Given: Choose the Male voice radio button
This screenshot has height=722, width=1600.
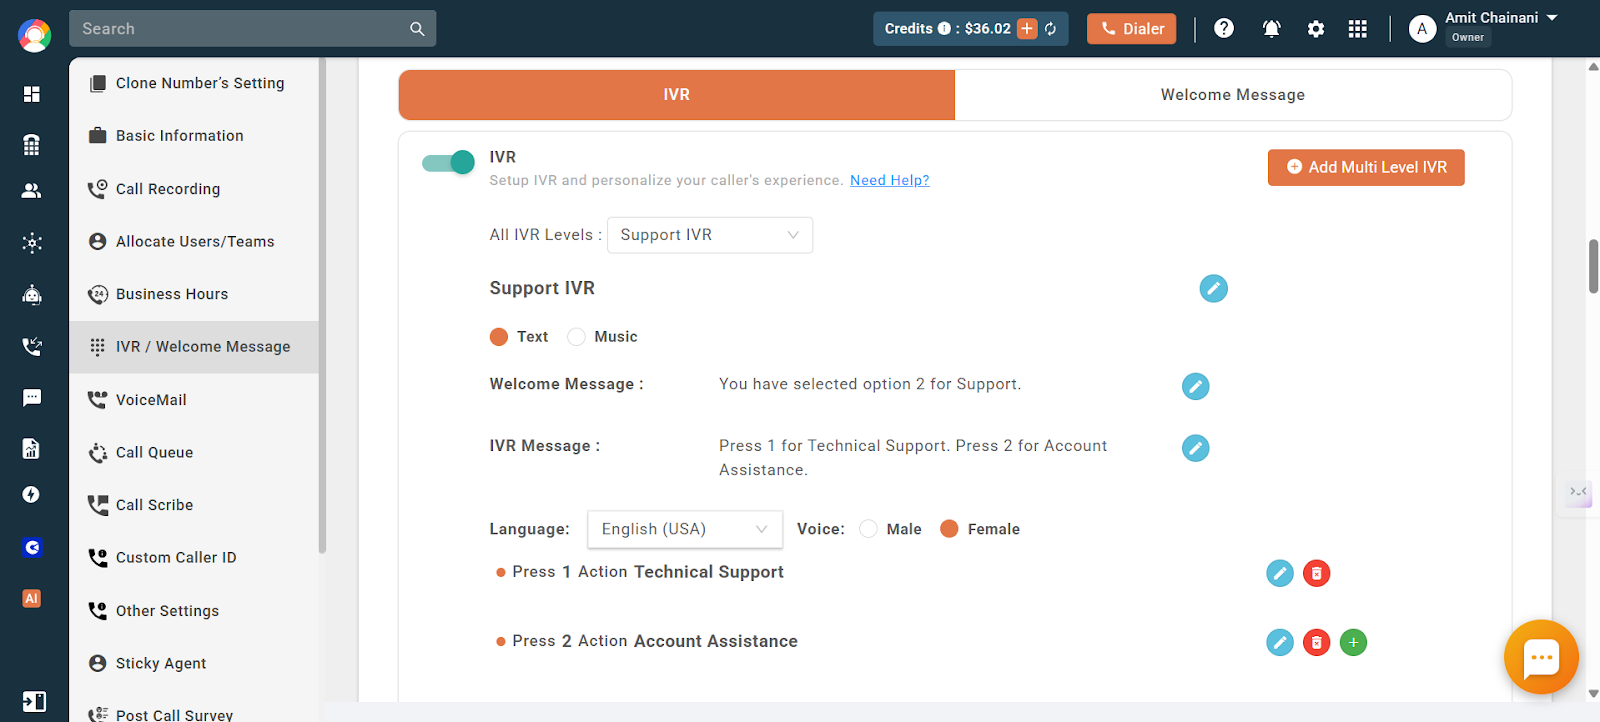Looking at the screenshot, I should point(868,529).
